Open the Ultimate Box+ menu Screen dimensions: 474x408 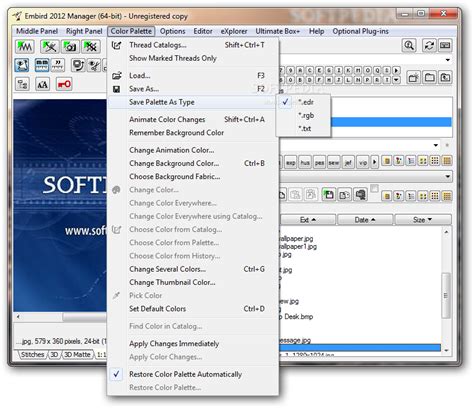pos(278,31)
